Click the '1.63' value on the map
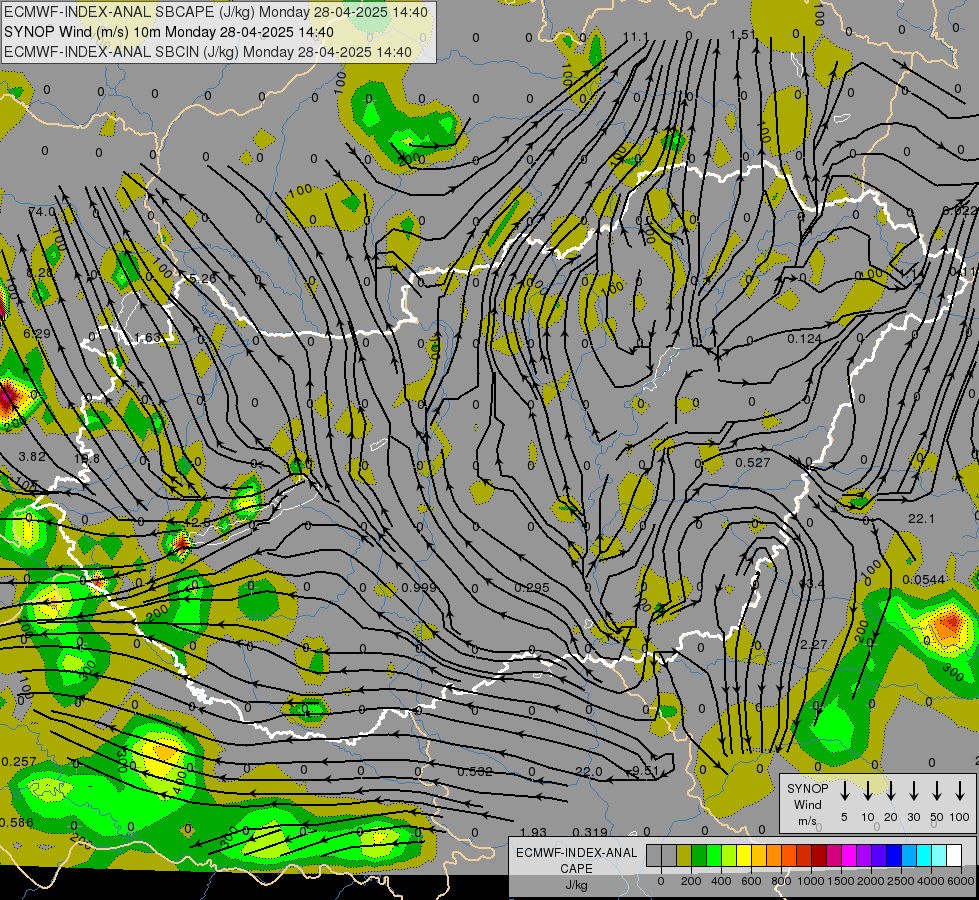 pos(147,338)
